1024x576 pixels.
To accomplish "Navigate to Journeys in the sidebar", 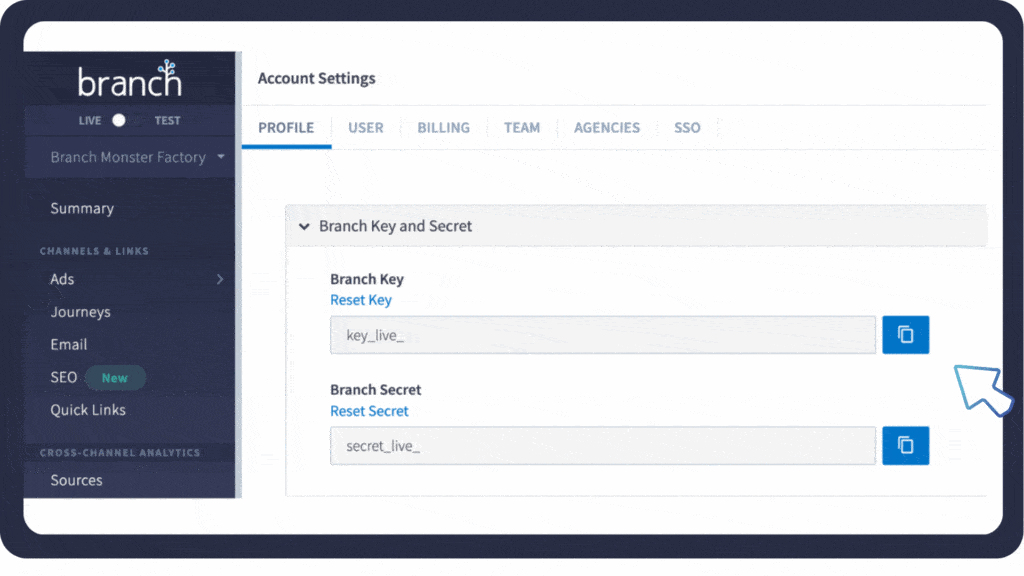I will (80, 312).
